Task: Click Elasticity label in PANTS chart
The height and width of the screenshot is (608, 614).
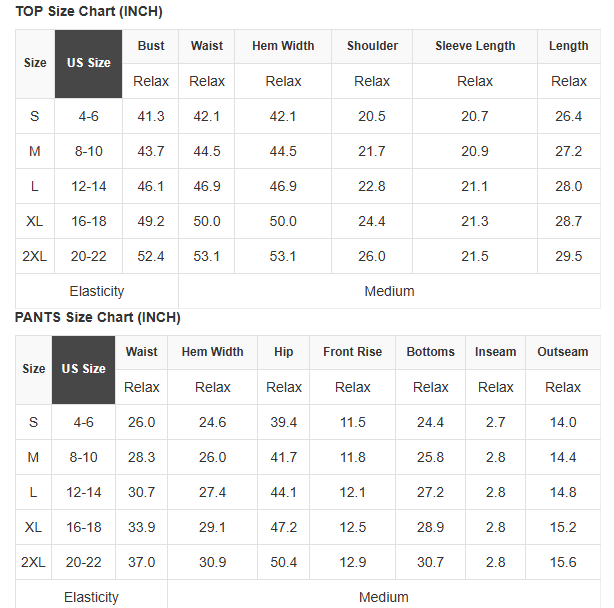Action: click(x=91, y=597)
